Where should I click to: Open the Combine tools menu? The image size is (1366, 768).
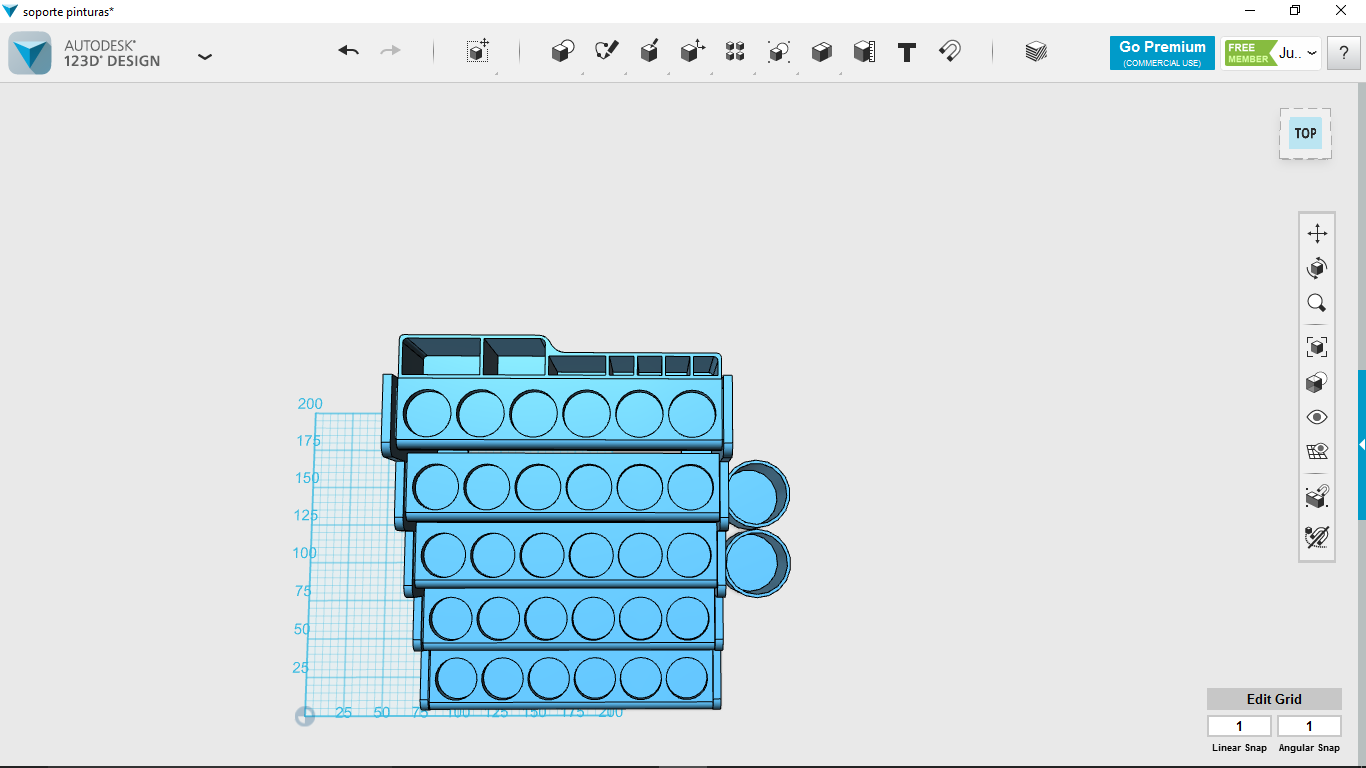821,51
